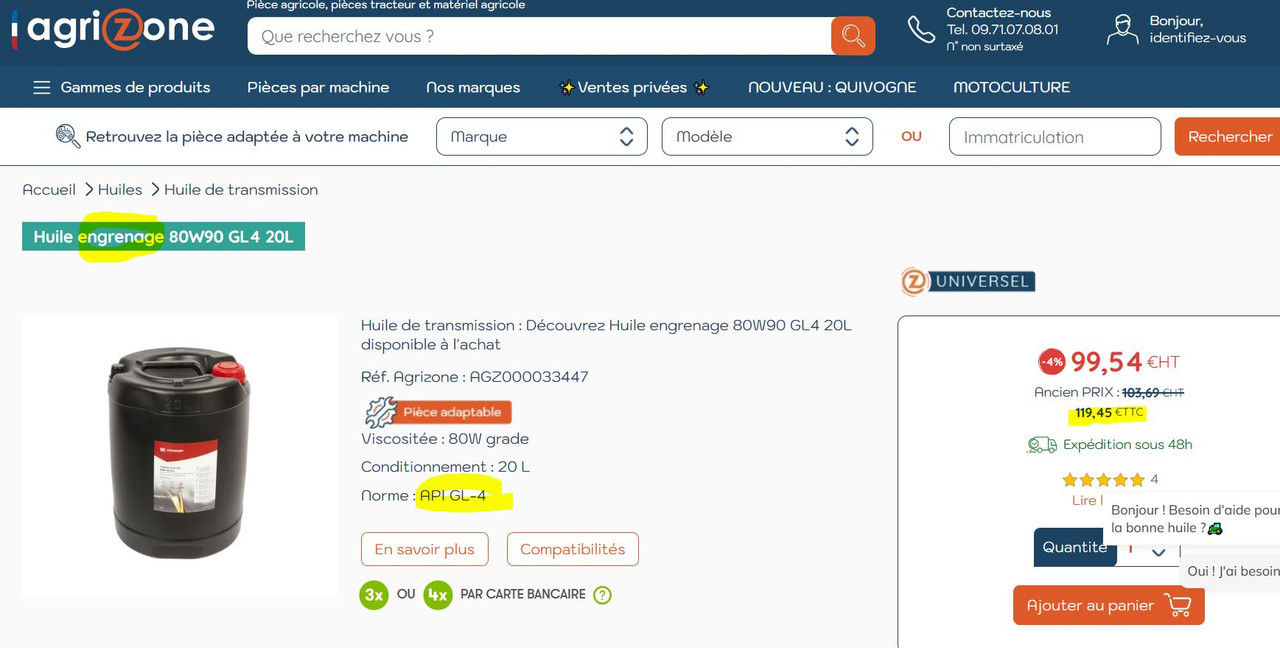Click the search text field

(x=539, y=36)
